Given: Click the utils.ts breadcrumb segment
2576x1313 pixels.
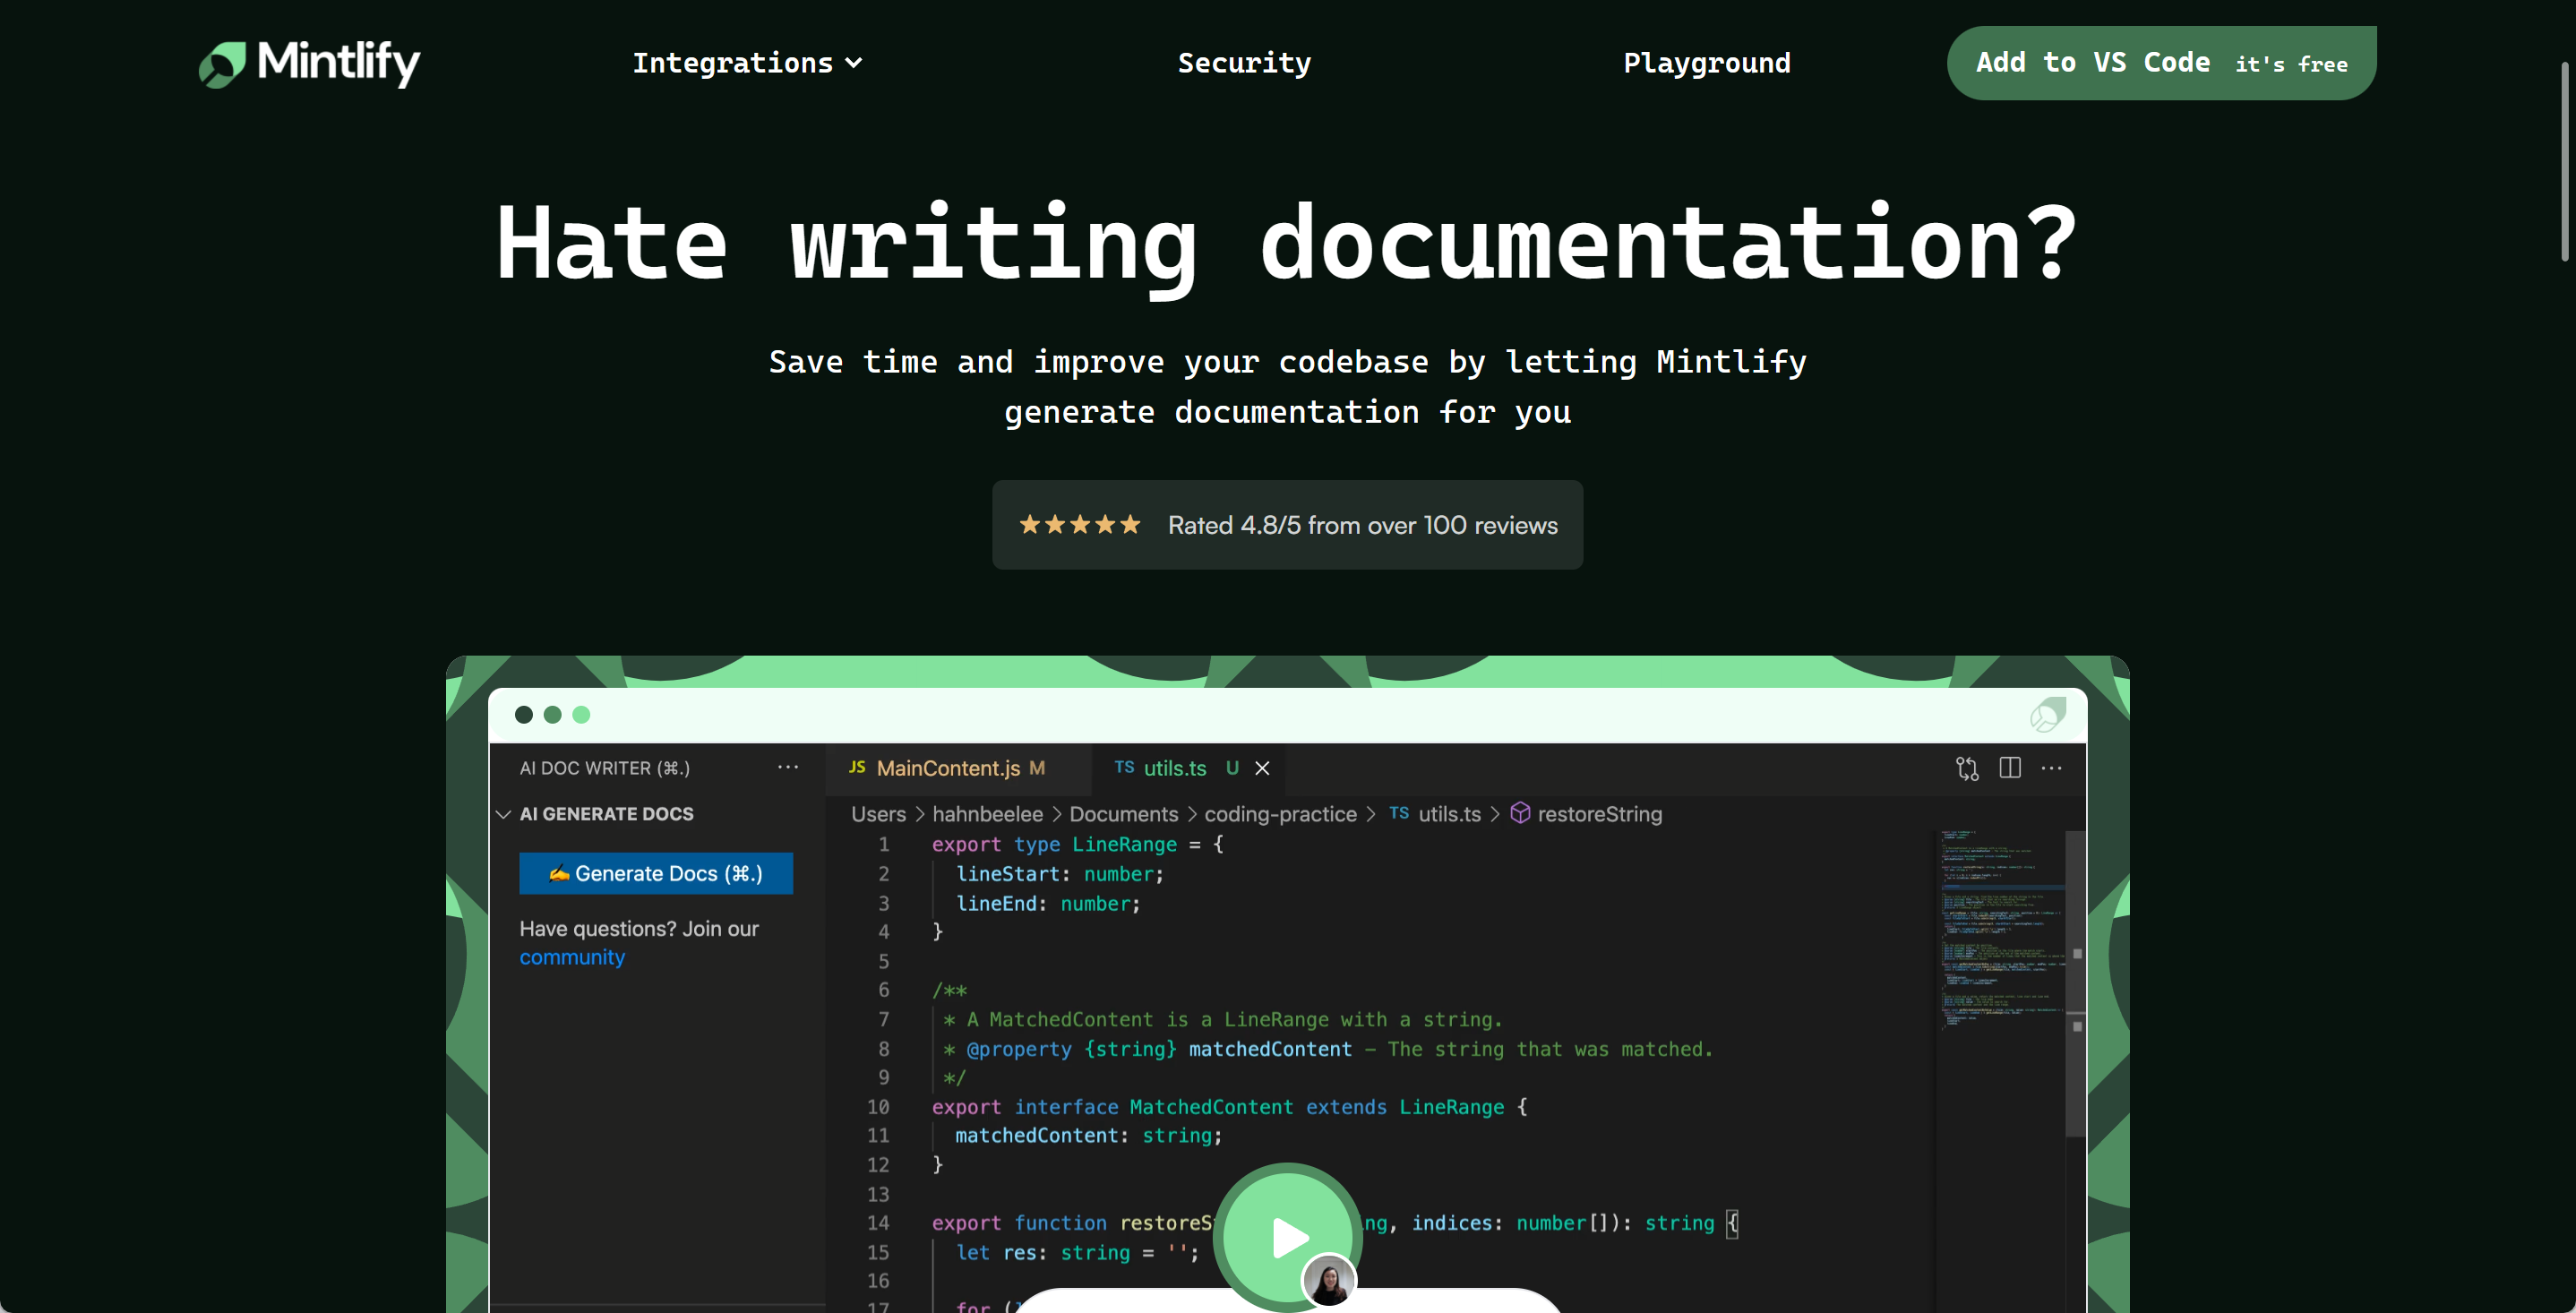Looking at the screenshot, I should click(1449, 814).
